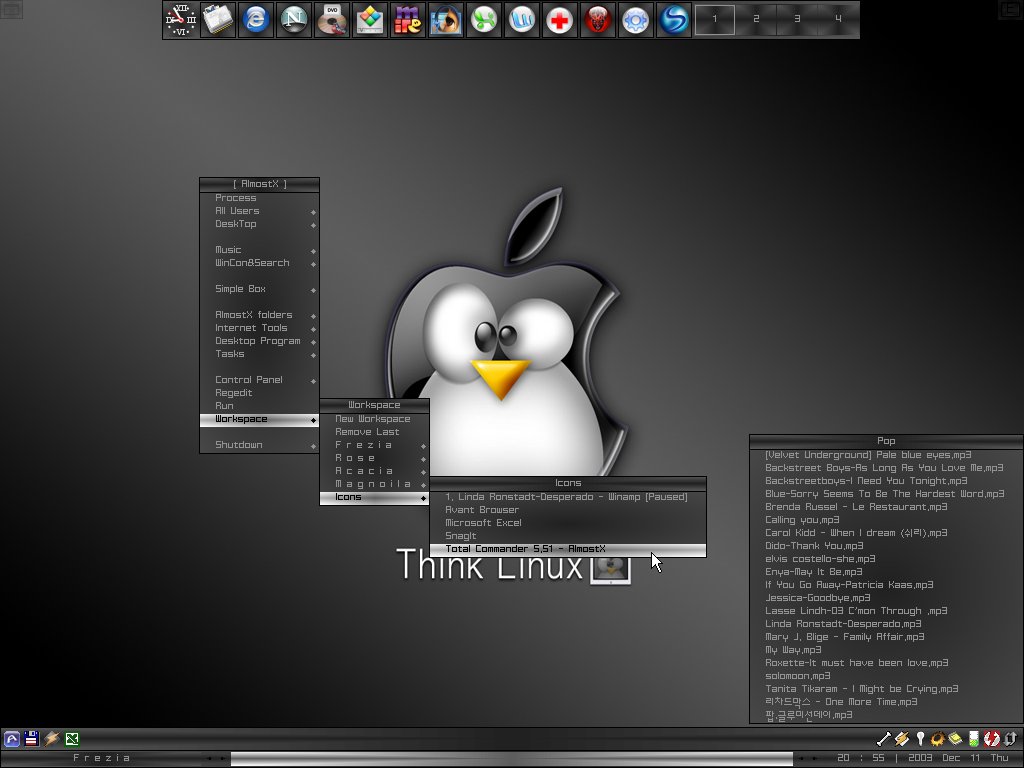Expand the Tasks submenu
Image resolution: width=1024 pixels, height=768 pixels.
coord(259,354)
